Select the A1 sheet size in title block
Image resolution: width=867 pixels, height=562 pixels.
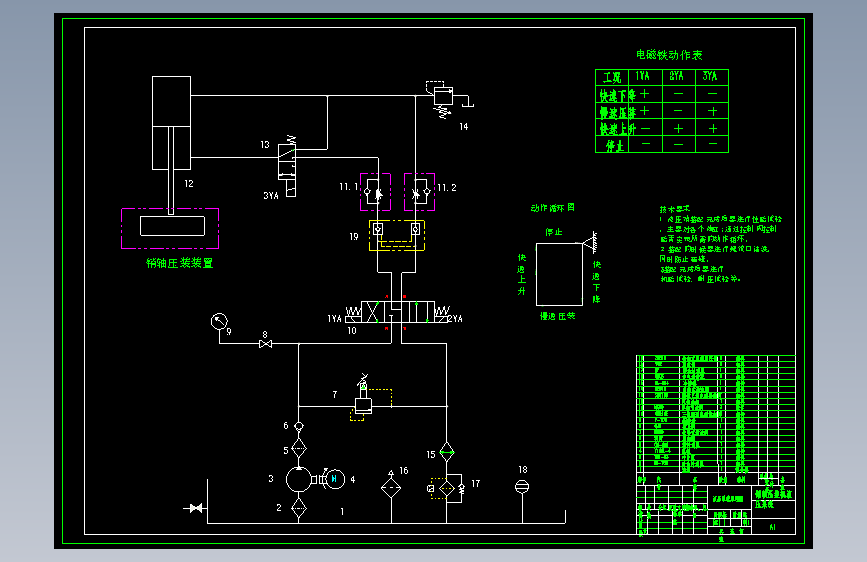tap(772, 527)
